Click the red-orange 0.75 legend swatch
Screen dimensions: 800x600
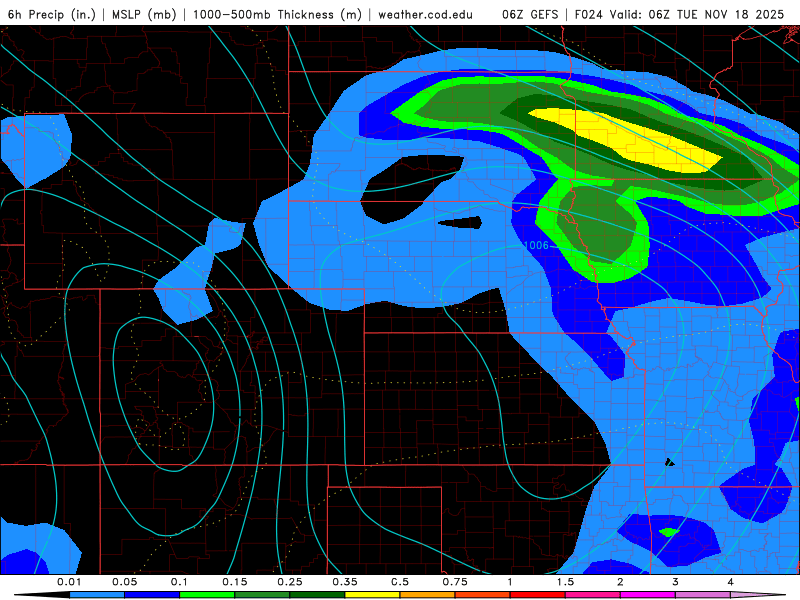coord(483,595)
